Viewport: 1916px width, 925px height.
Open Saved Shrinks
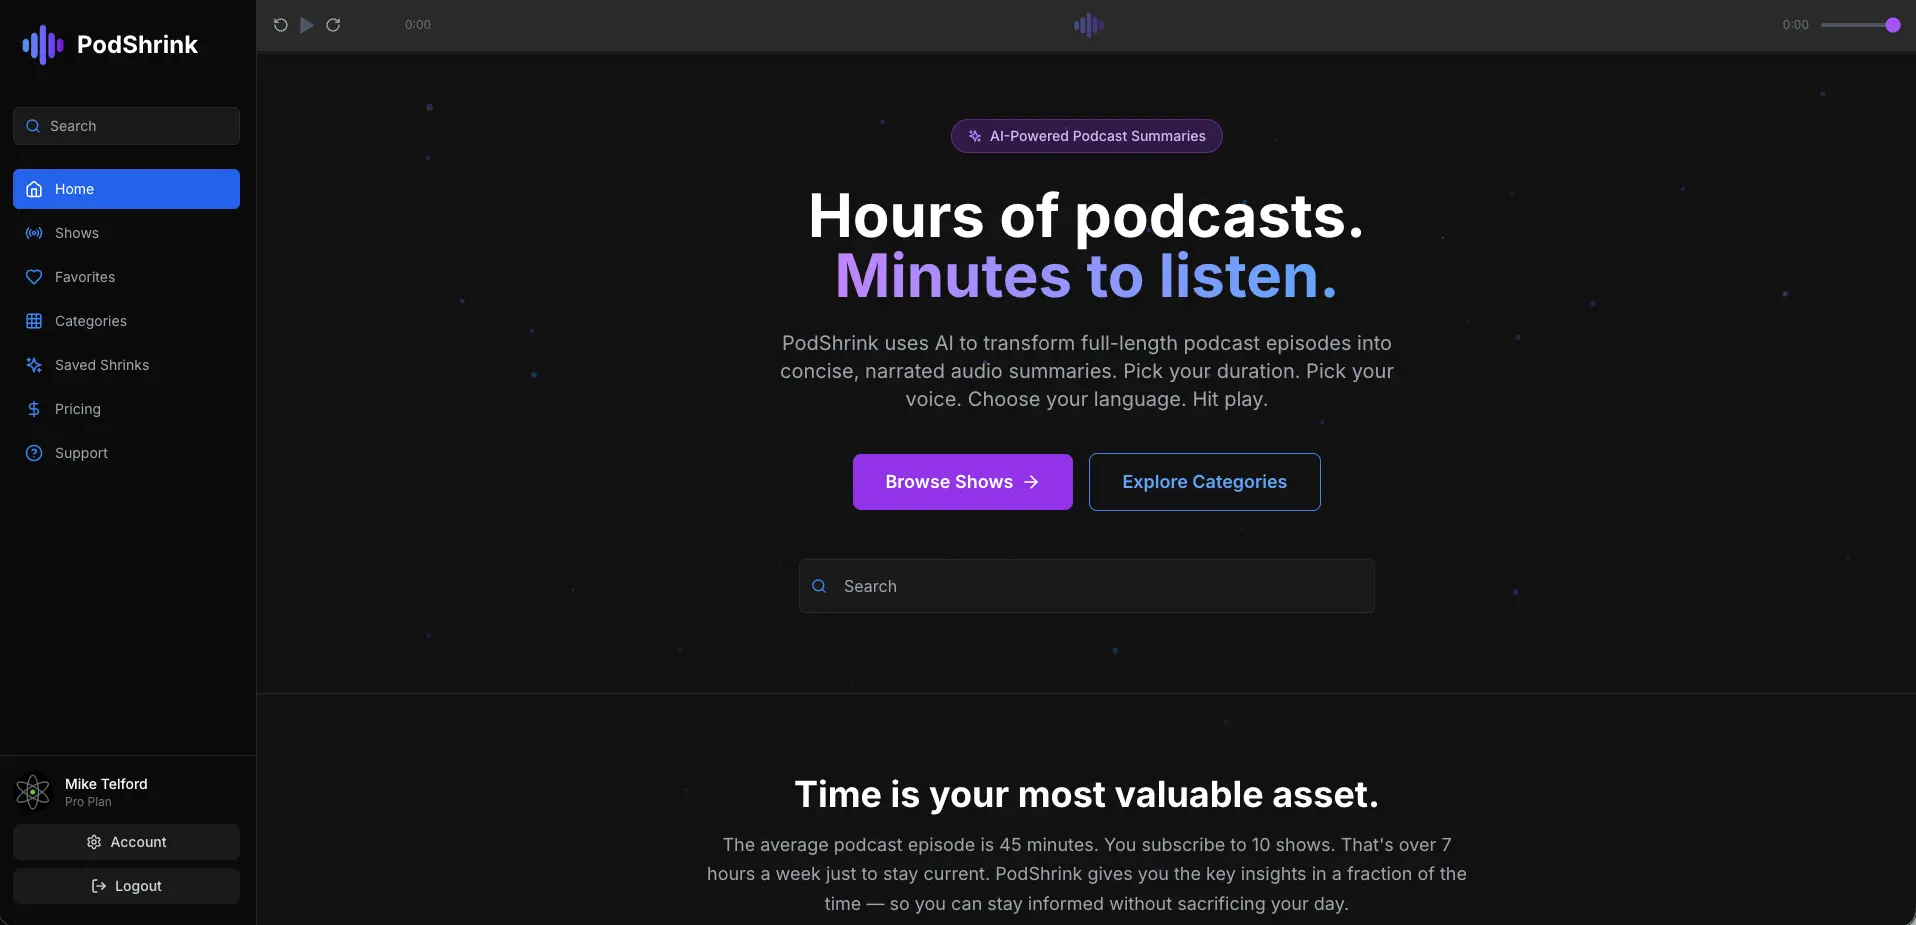point(126,365)
